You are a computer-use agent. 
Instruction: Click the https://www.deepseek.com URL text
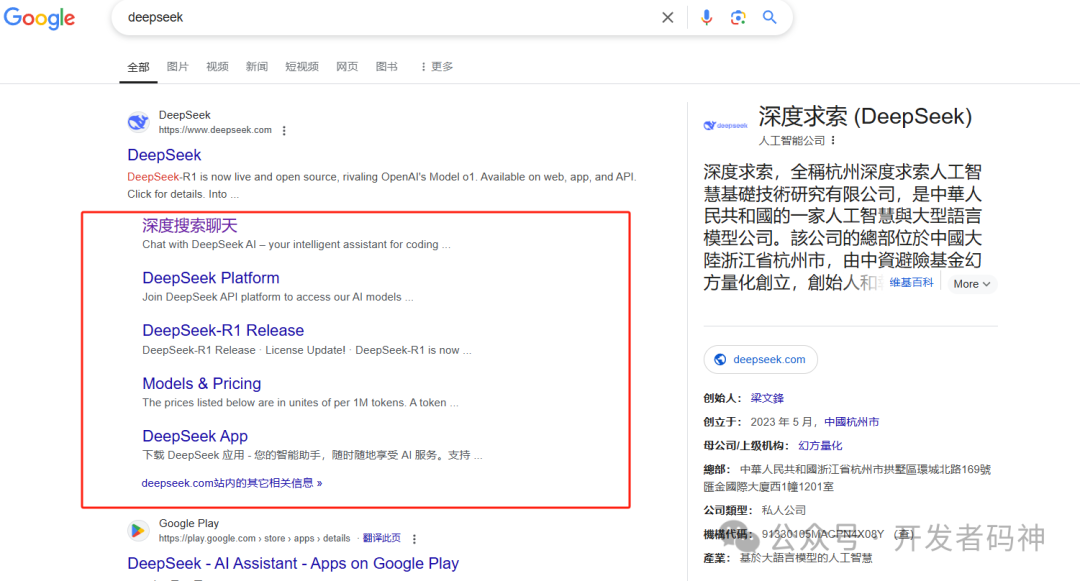tap(215, 130)
